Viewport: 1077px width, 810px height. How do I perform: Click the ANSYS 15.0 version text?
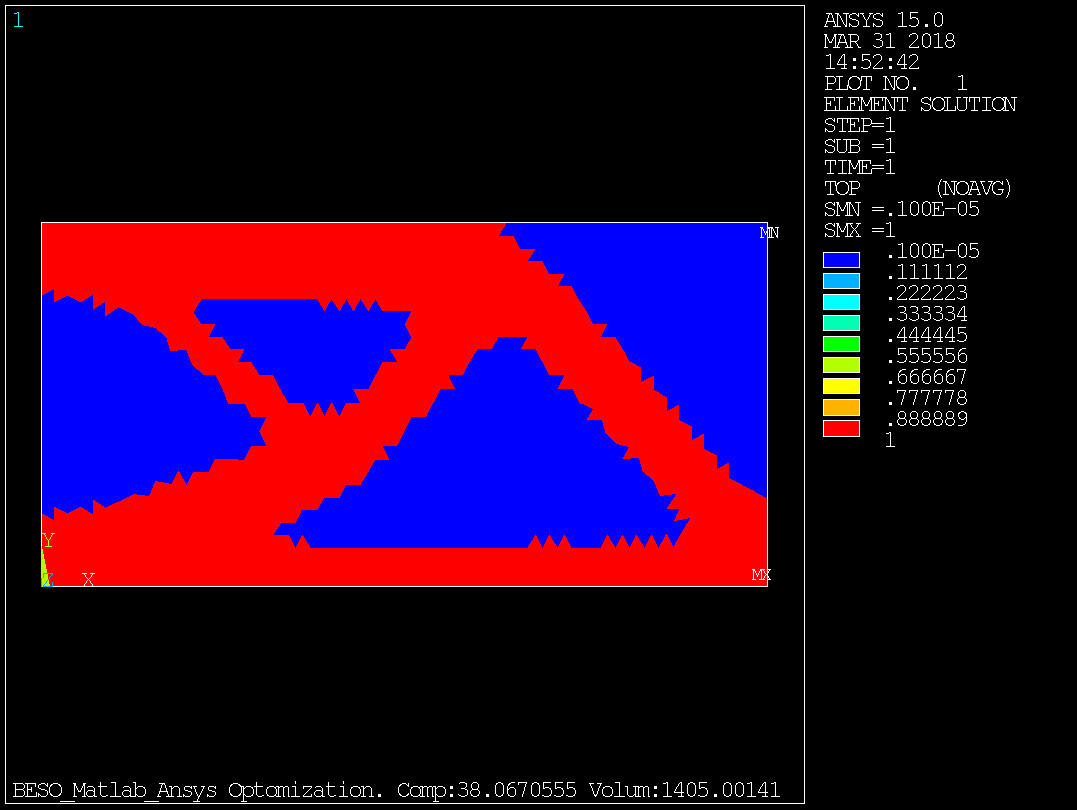pyautogui.click(x=883, y=20)
